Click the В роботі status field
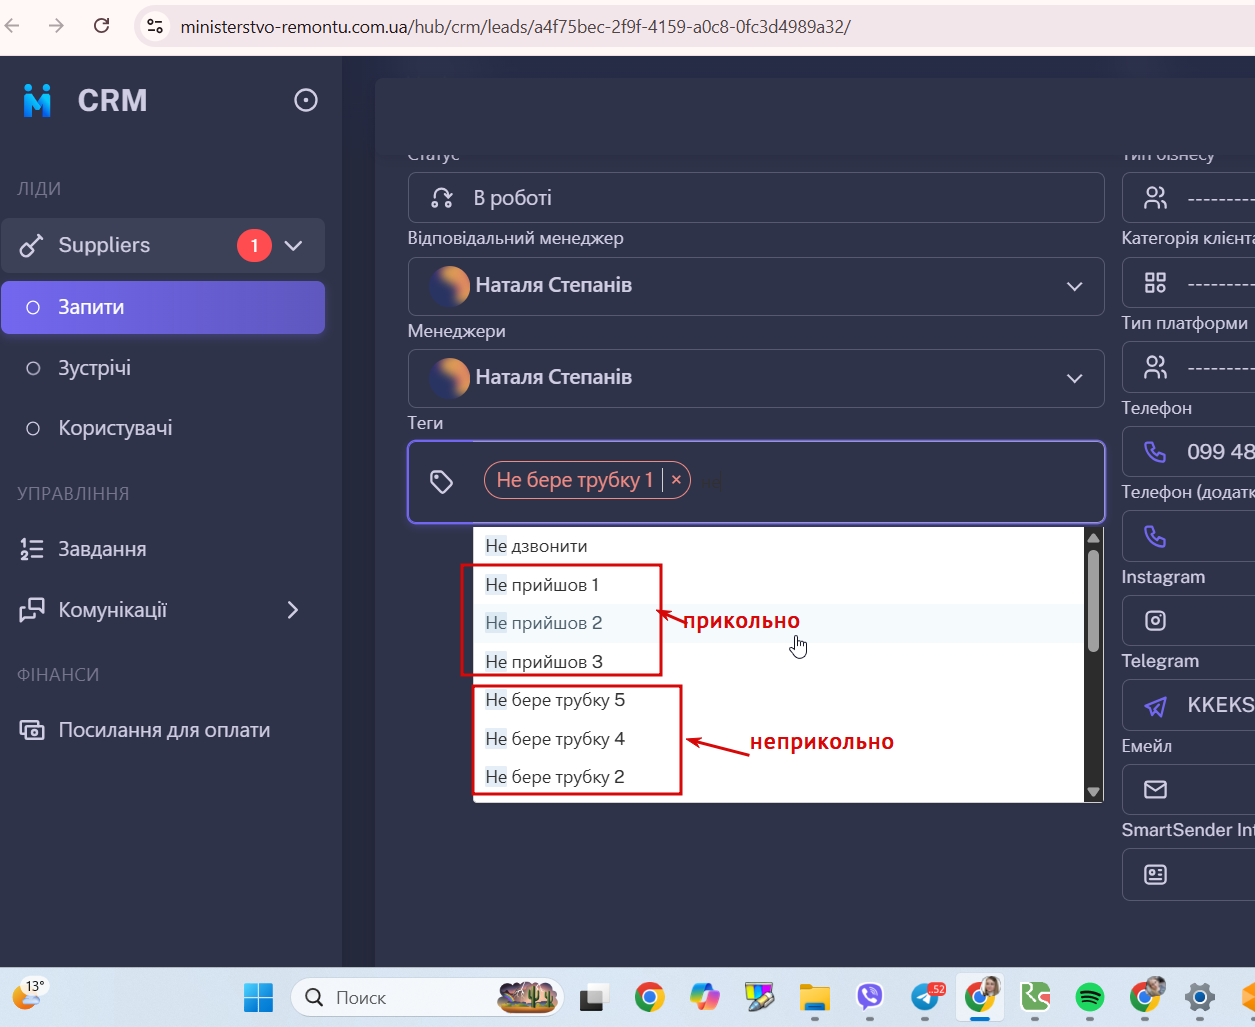Image resolution: width=1255 pixels, height=1027 pixels. [756, 198]
